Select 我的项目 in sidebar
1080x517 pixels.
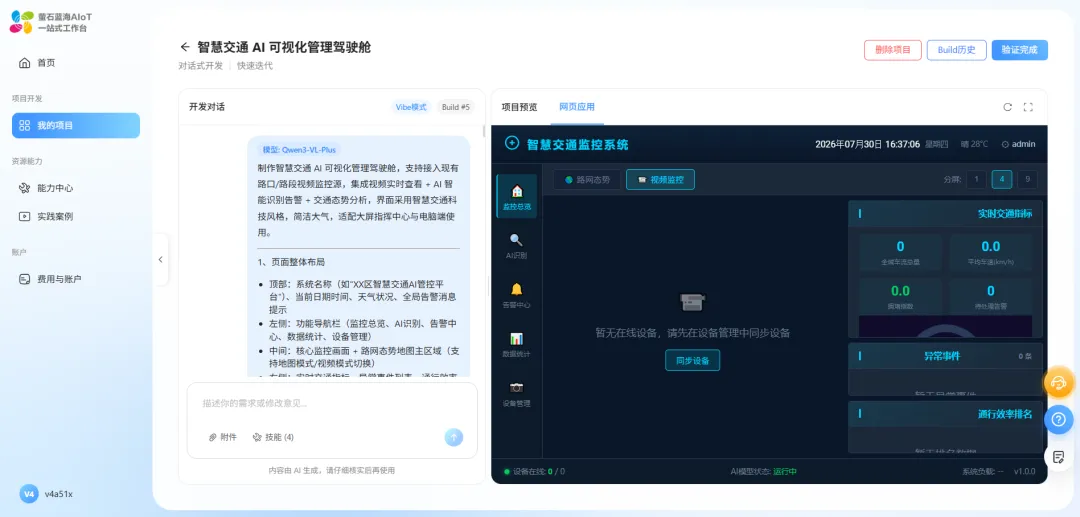click(x=76, y=125)
